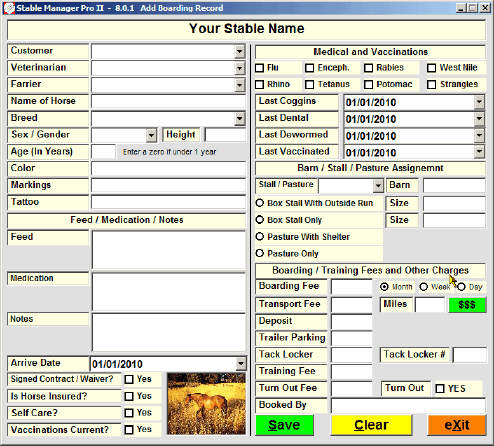Choose Pasture With Shelter option

pos(260,237)
